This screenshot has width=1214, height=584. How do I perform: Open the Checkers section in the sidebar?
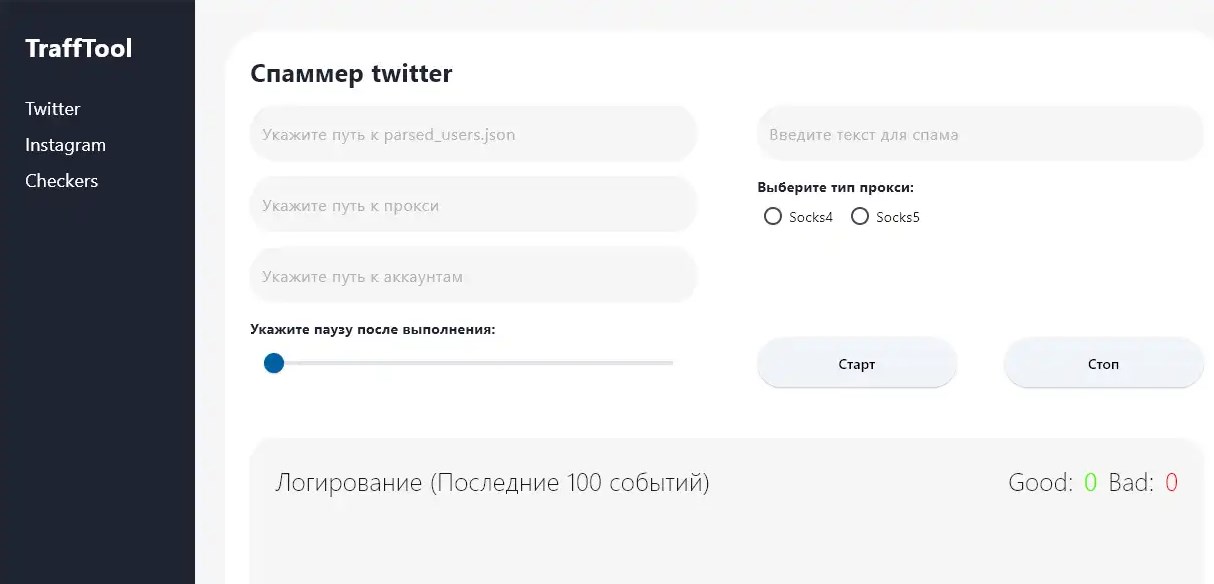tap(61, 181)
